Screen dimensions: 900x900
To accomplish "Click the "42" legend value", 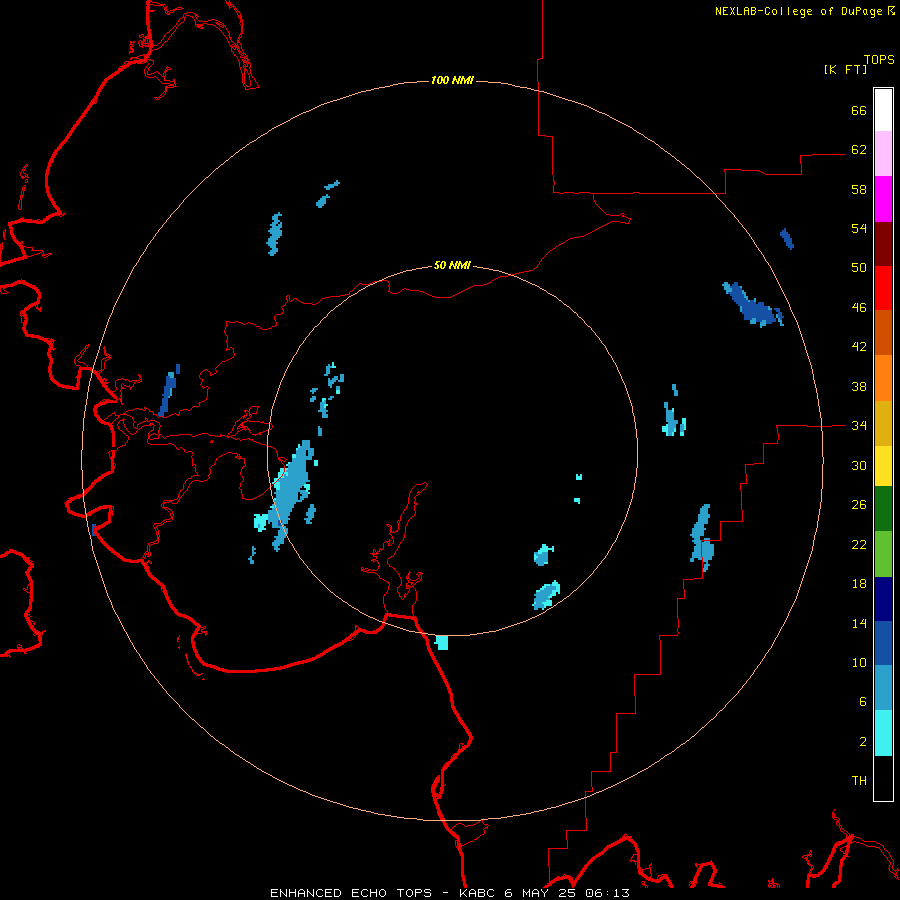I will pyautogui.click(x=859, y=347).
